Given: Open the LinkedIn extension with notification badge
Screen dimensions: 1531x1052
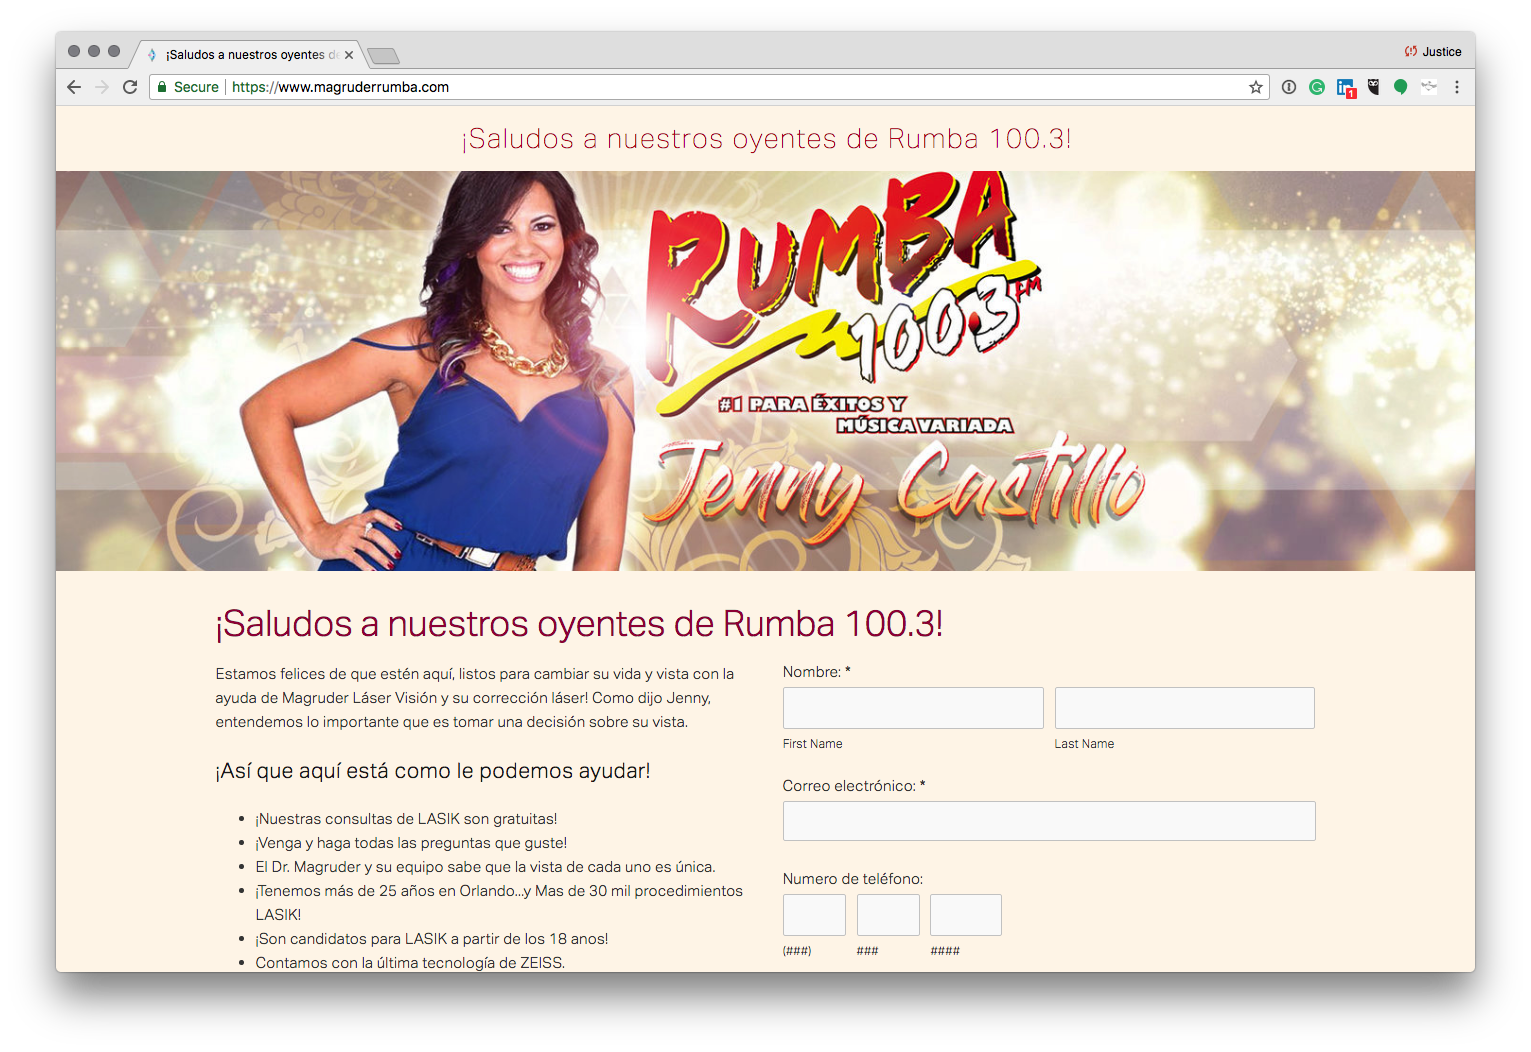Looking at the screenshot, I should [x=1346, y=88].
